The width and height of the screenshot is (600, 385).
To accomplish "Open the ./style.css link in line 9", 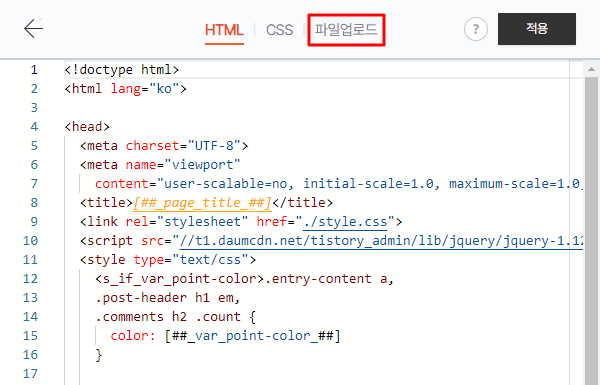I will tap(345, 222).
